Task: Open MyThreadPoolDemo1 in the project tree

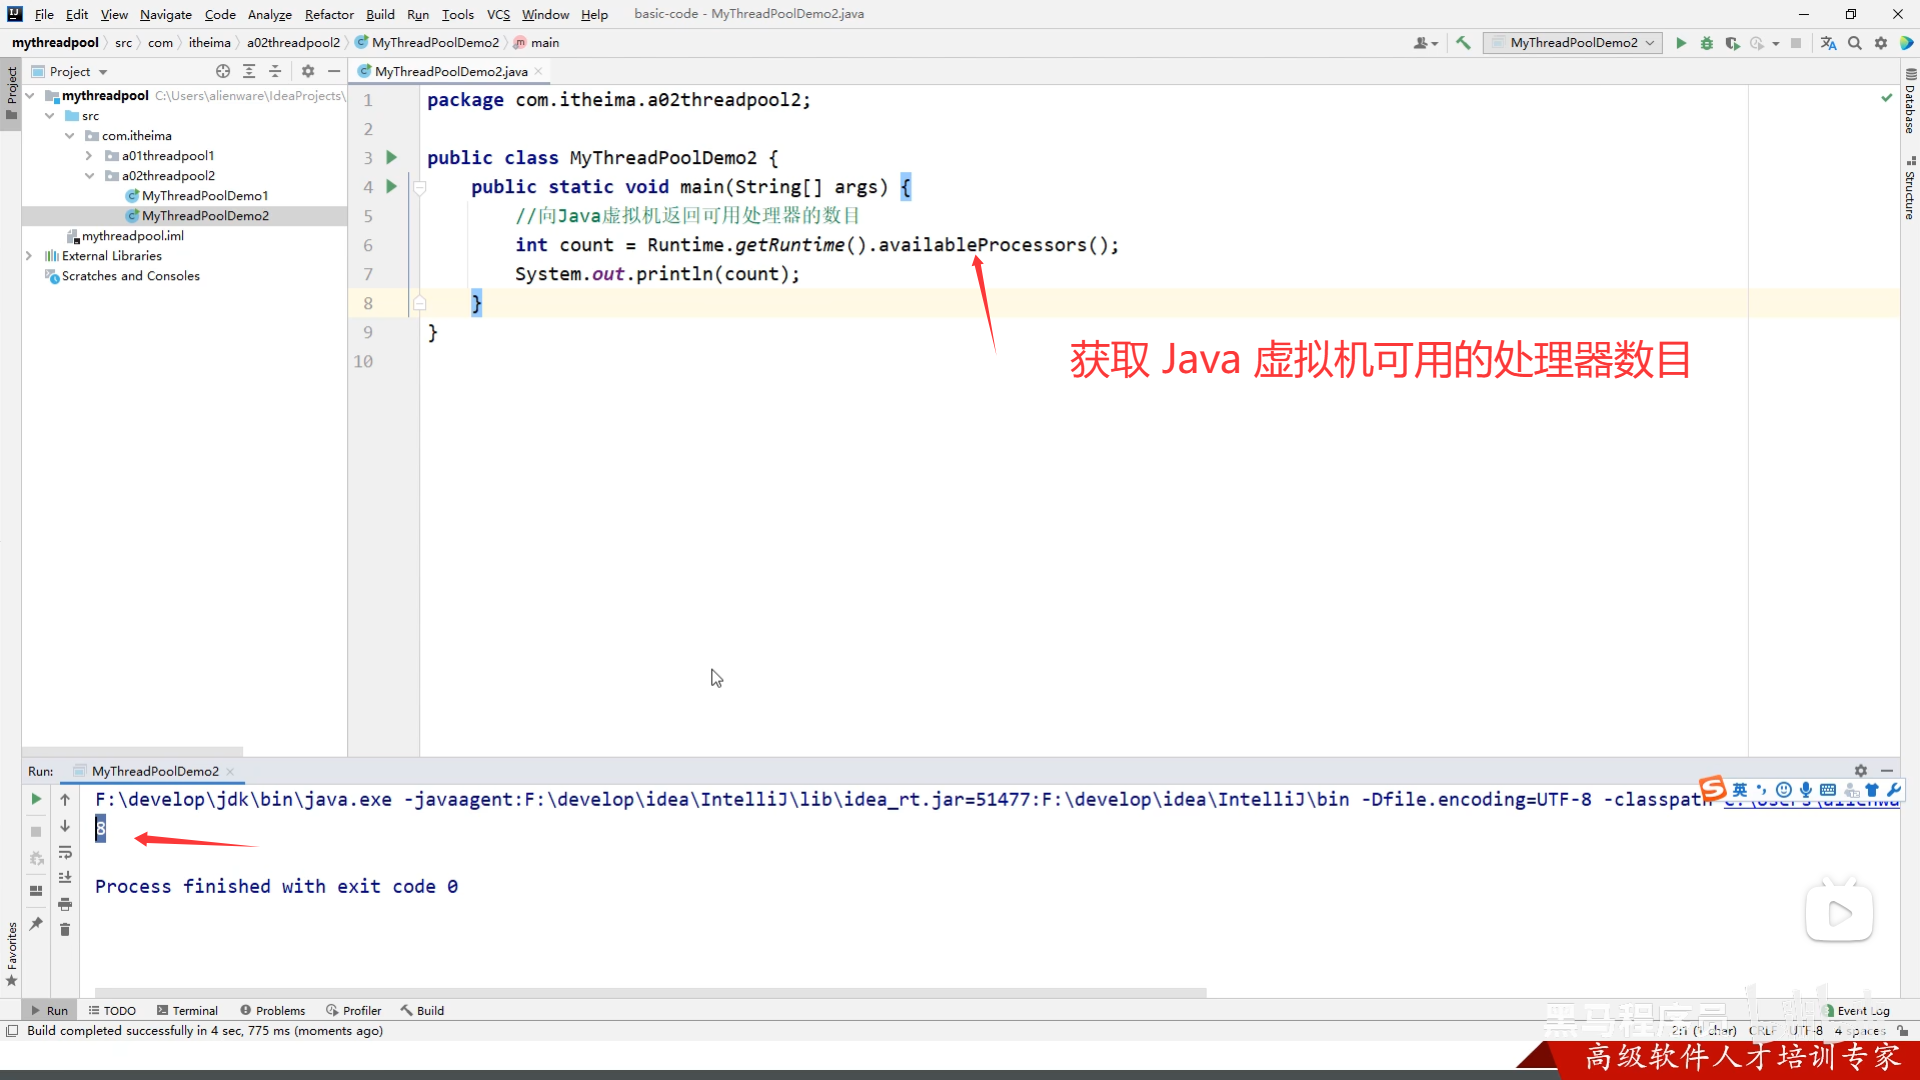Action: click(x=204, y=196)
